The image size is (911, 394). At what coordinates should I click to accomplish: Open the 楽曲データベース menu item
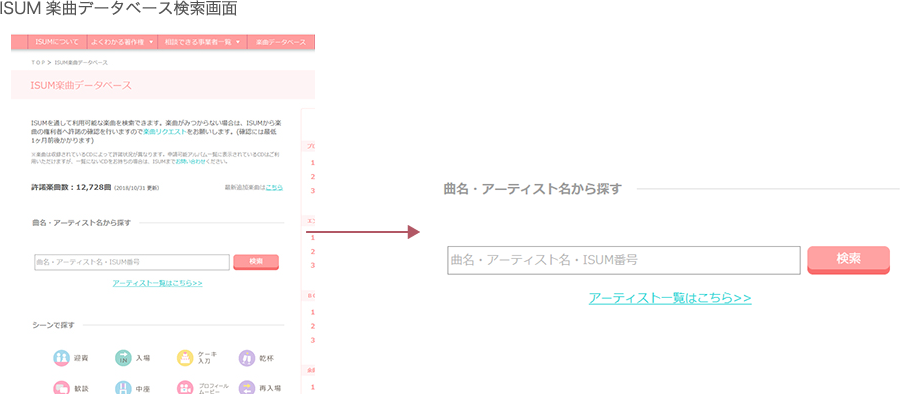coord(281,42)
